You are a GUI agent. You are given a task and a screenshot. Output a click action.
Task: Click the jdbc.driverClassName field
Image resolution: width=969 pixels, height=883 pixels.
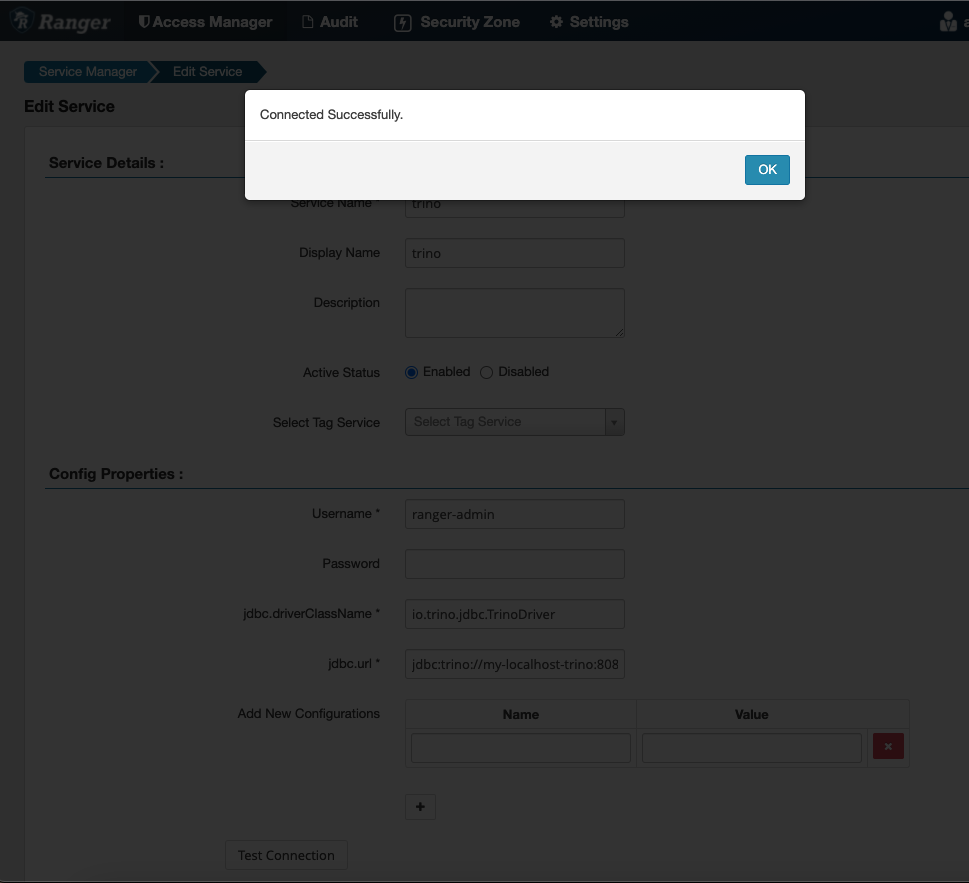[x=515, y=614]
